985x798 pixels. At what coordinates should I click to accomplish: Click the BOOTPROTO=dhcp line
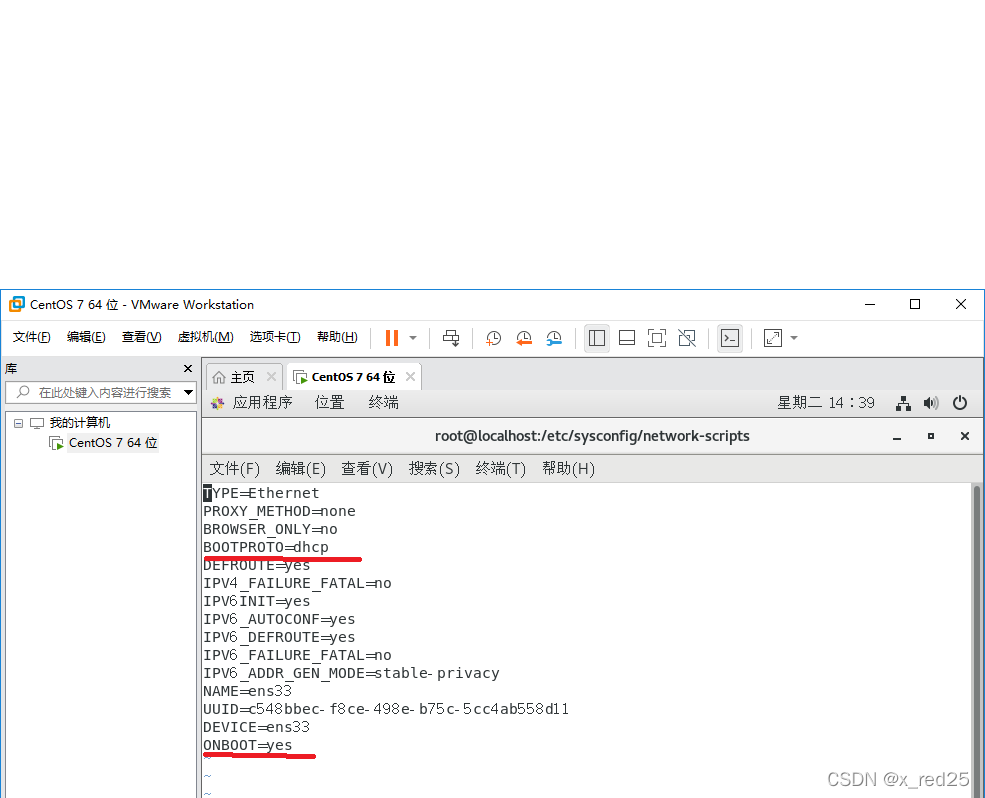[x=266, y=547]
